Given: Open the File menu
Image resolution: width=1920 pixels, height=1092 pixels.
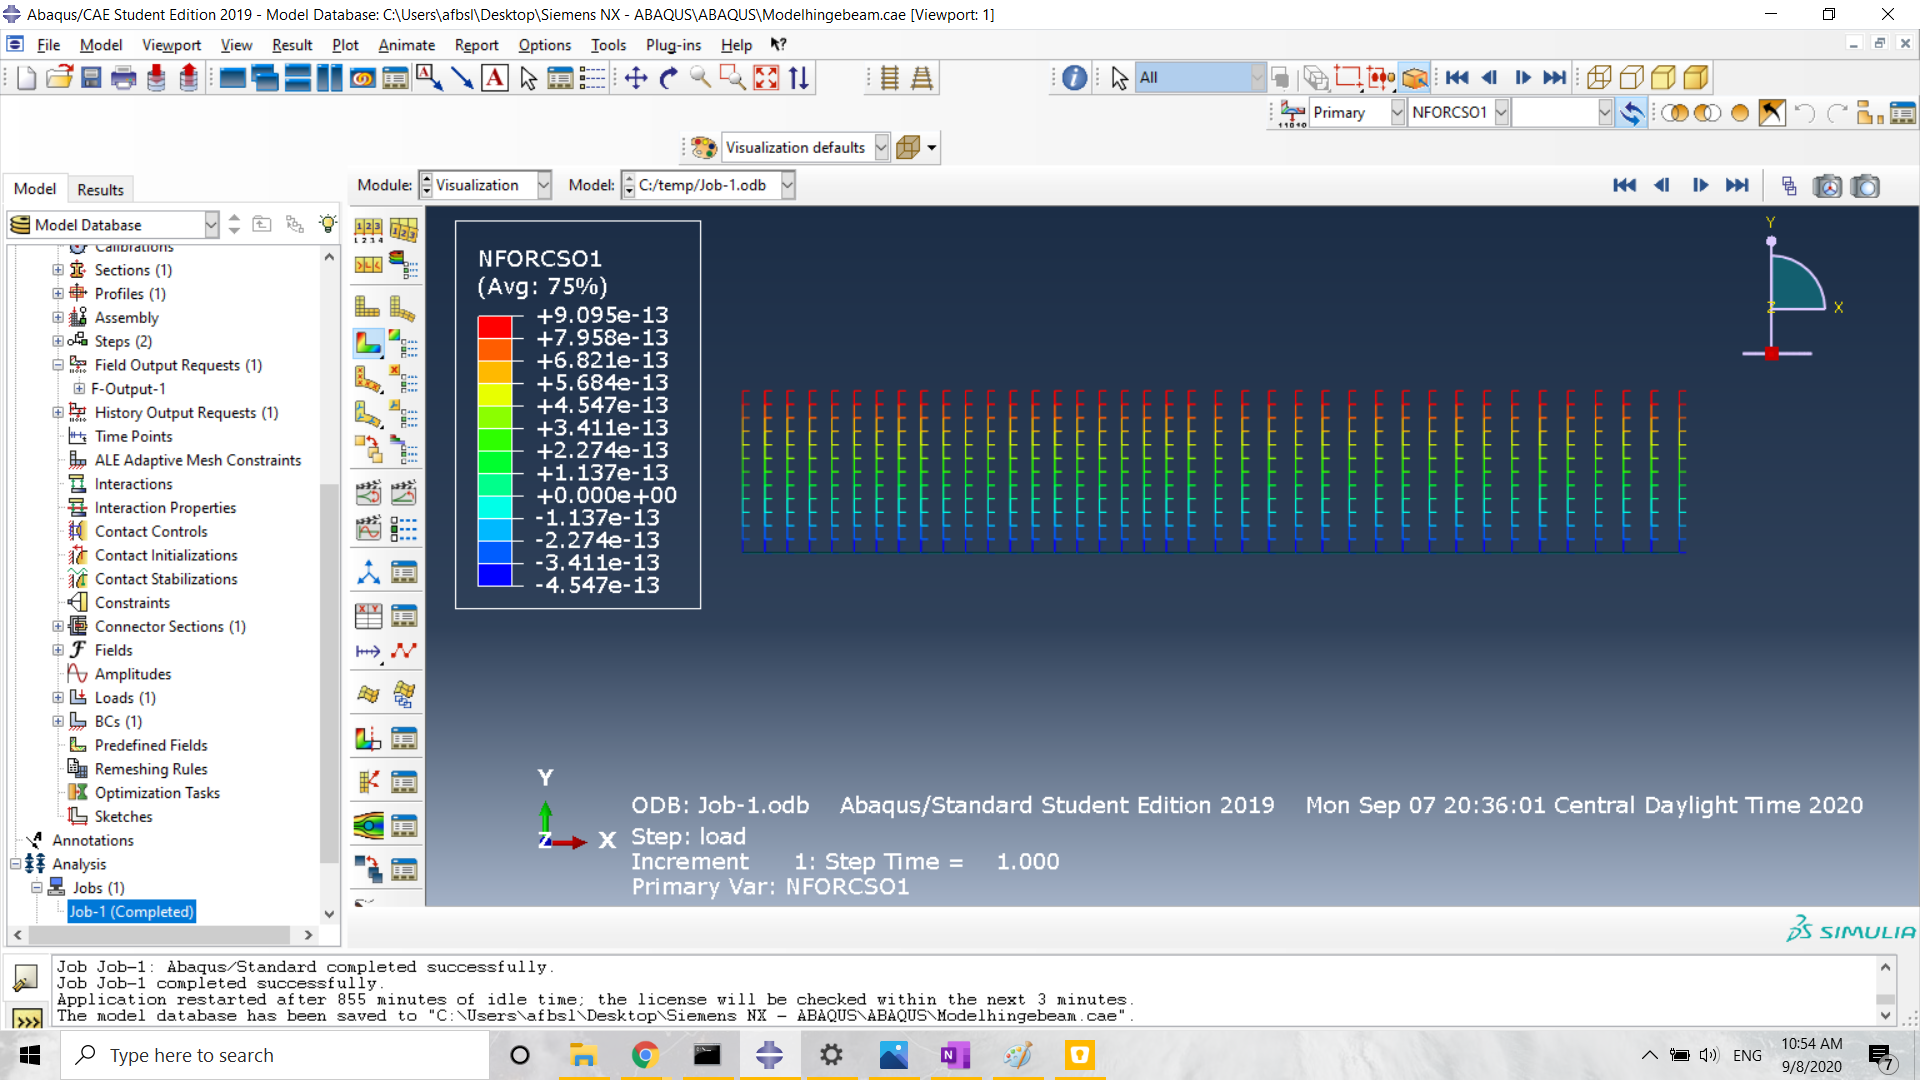Looking at the screenshot, I should (x=48, y=45).
